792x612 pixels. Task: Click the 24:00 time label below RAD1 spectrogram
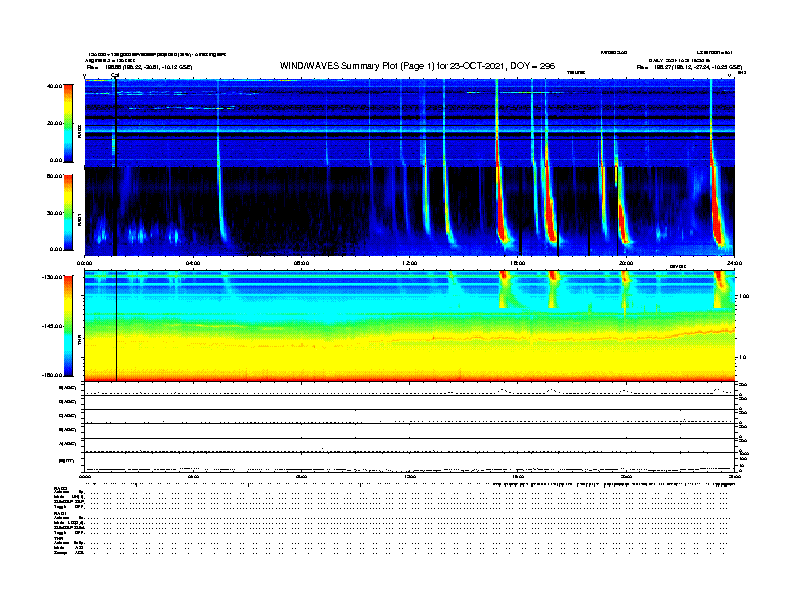click(x=734, y=263)
